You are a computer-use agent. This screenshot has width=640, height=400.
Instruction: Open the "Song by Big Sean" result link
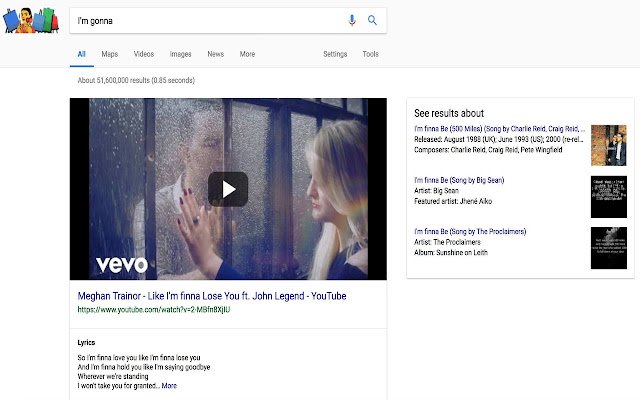pyautogui.click(x=459, y=180)
